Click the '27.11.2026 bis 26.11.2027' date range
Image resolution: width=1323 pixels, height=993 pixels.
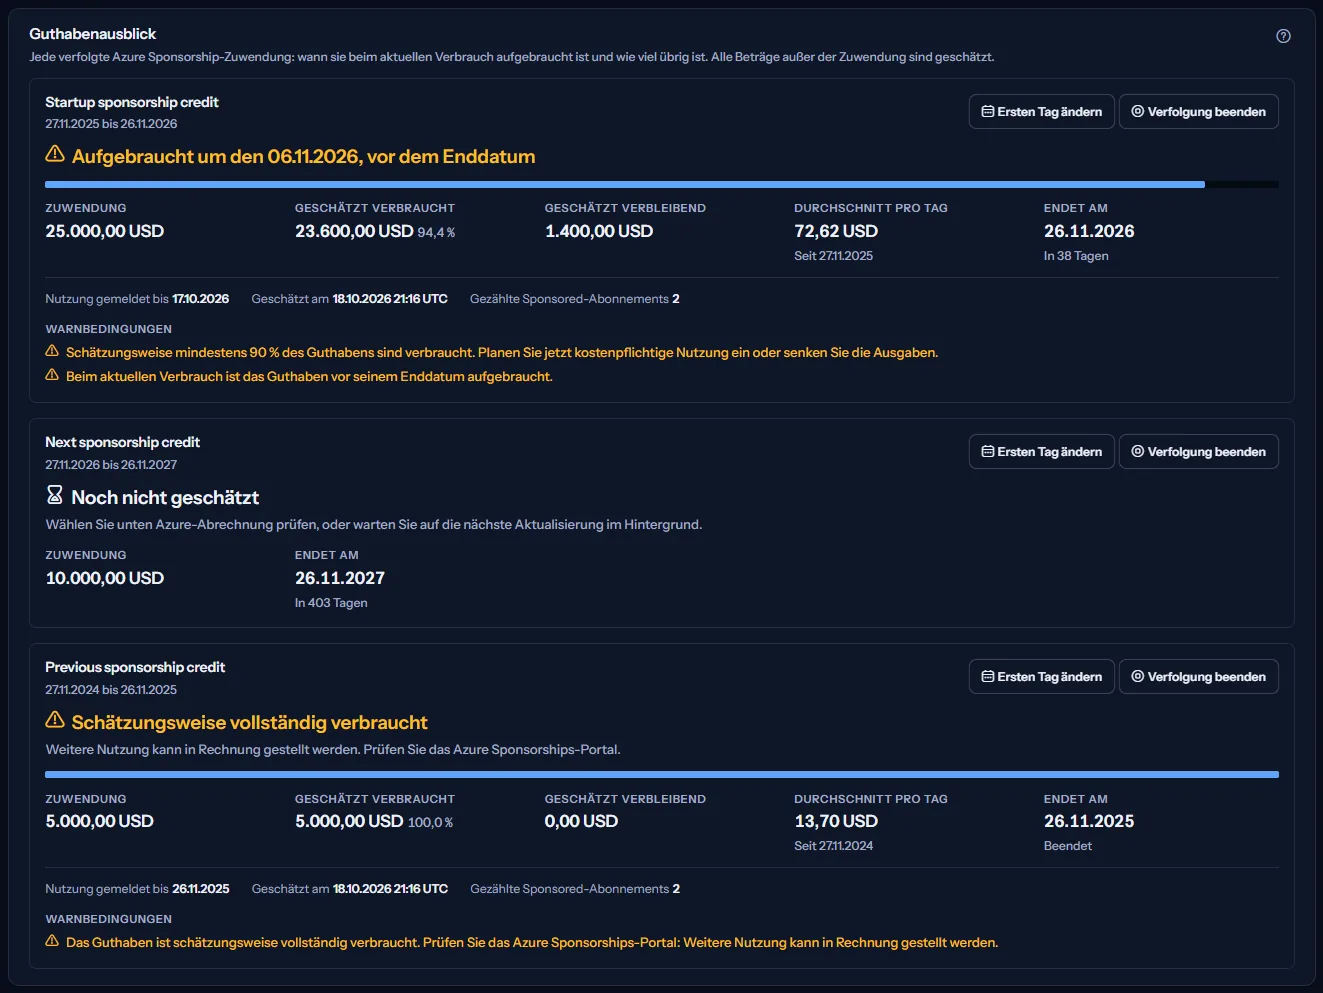coord(111,465)
